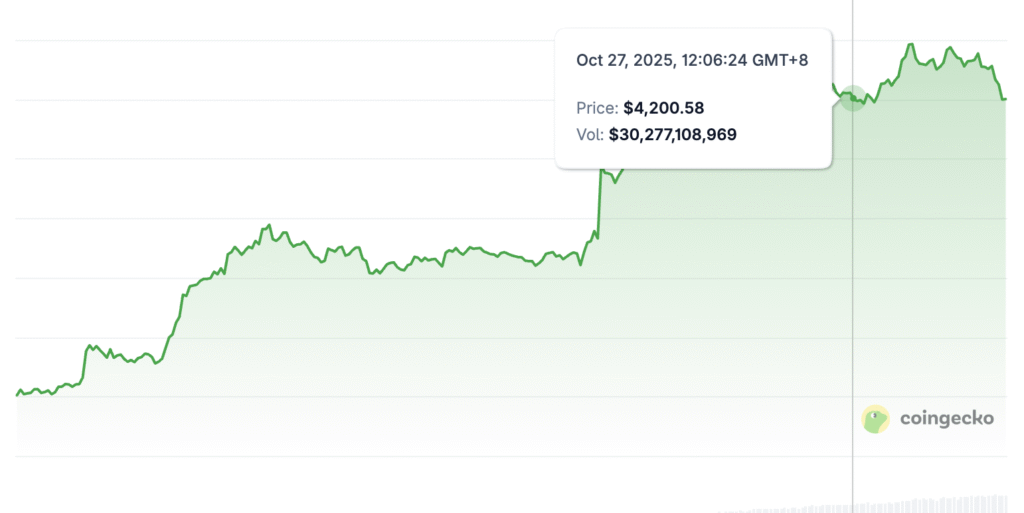Click the circular hover marker on the price line
1024x513 pixels.
pyautogui.click(x=852, y=98)
